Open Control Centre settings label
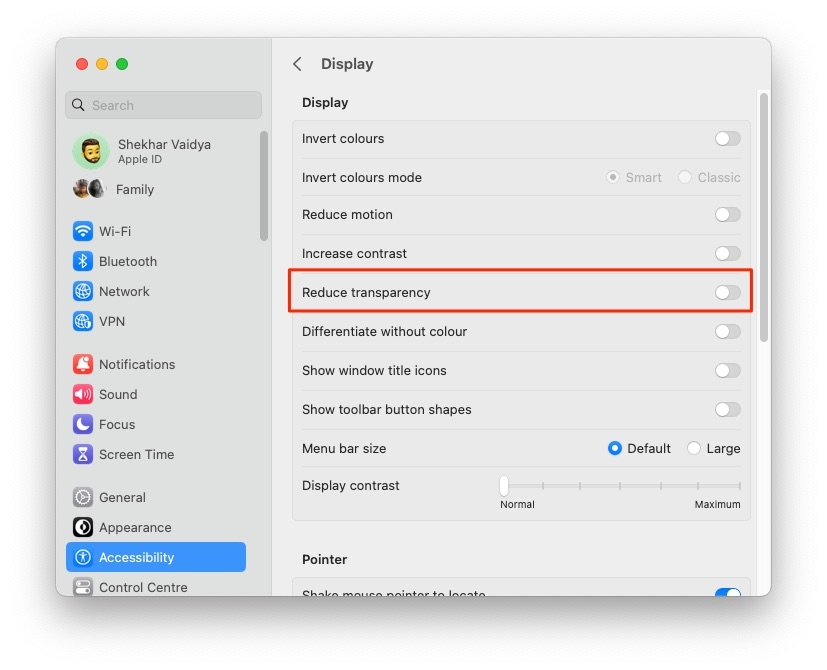827x670 pixels. coord(143,587)
